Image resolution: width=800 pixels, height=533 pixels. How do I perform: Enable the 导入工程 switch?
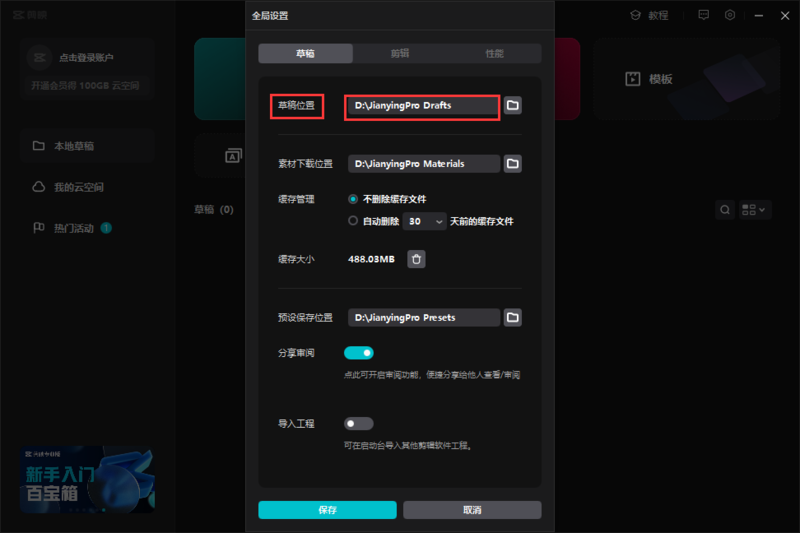(x=358, y=424)
